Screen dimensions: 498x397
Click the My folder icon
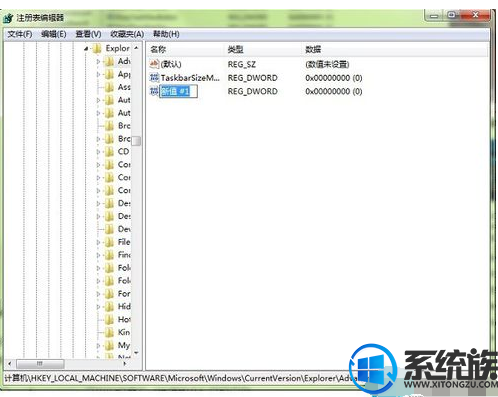(x=109, y=345)
